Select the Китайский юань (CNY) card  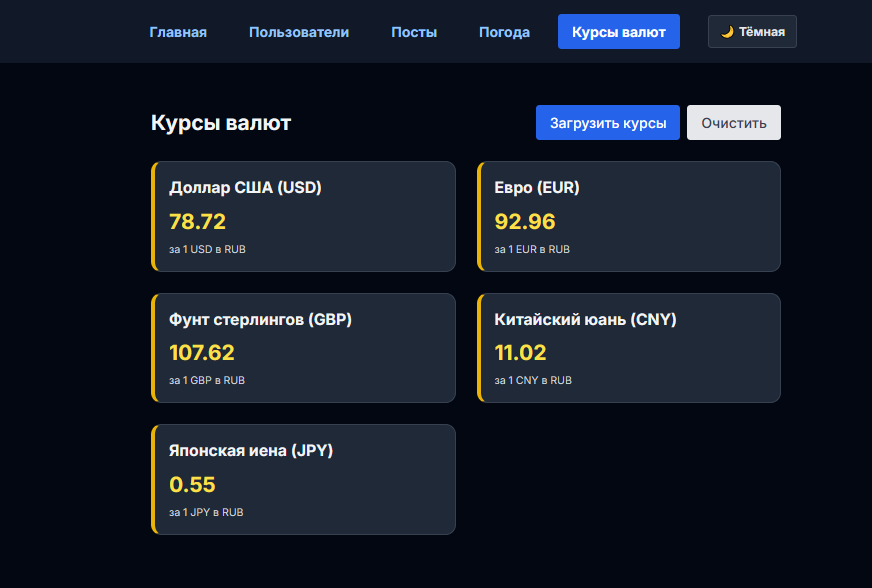[x=629, y=348]
